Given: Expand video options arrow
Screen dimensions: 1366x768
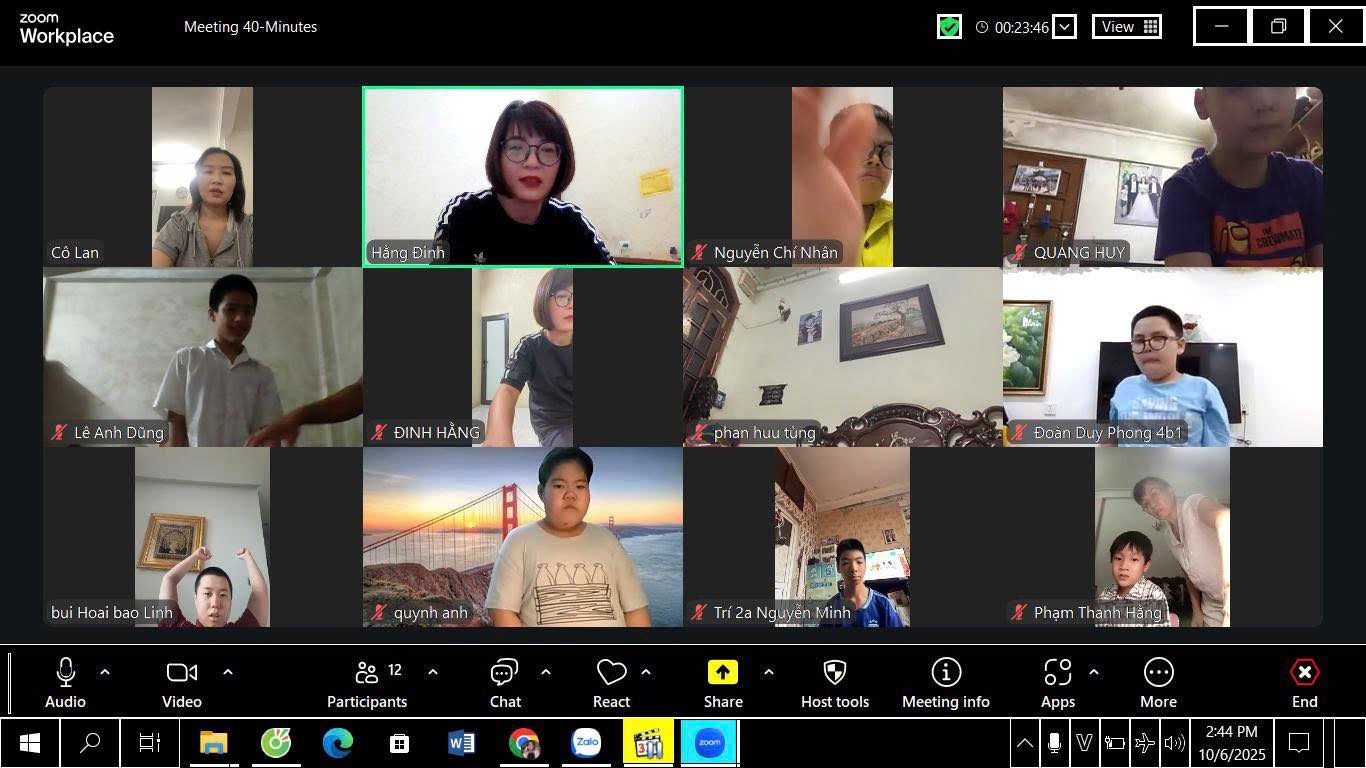Looking at the screenshot, I should [x=228, y=672].
